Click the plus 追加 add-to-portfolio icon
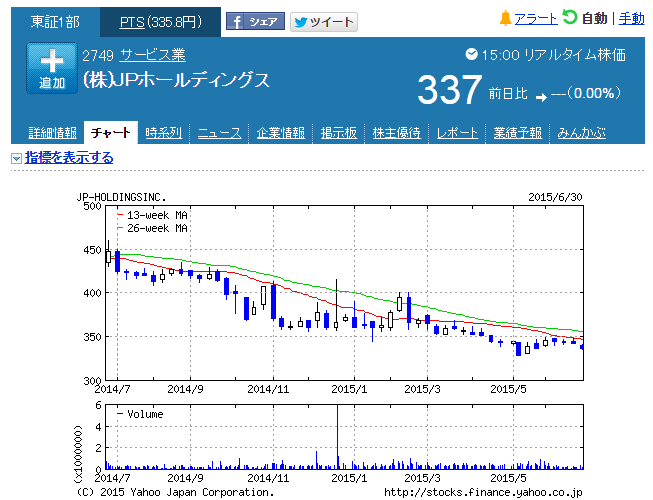Image resolution: width=653 pixels, height=500 pixels. (x=52, y=68)
